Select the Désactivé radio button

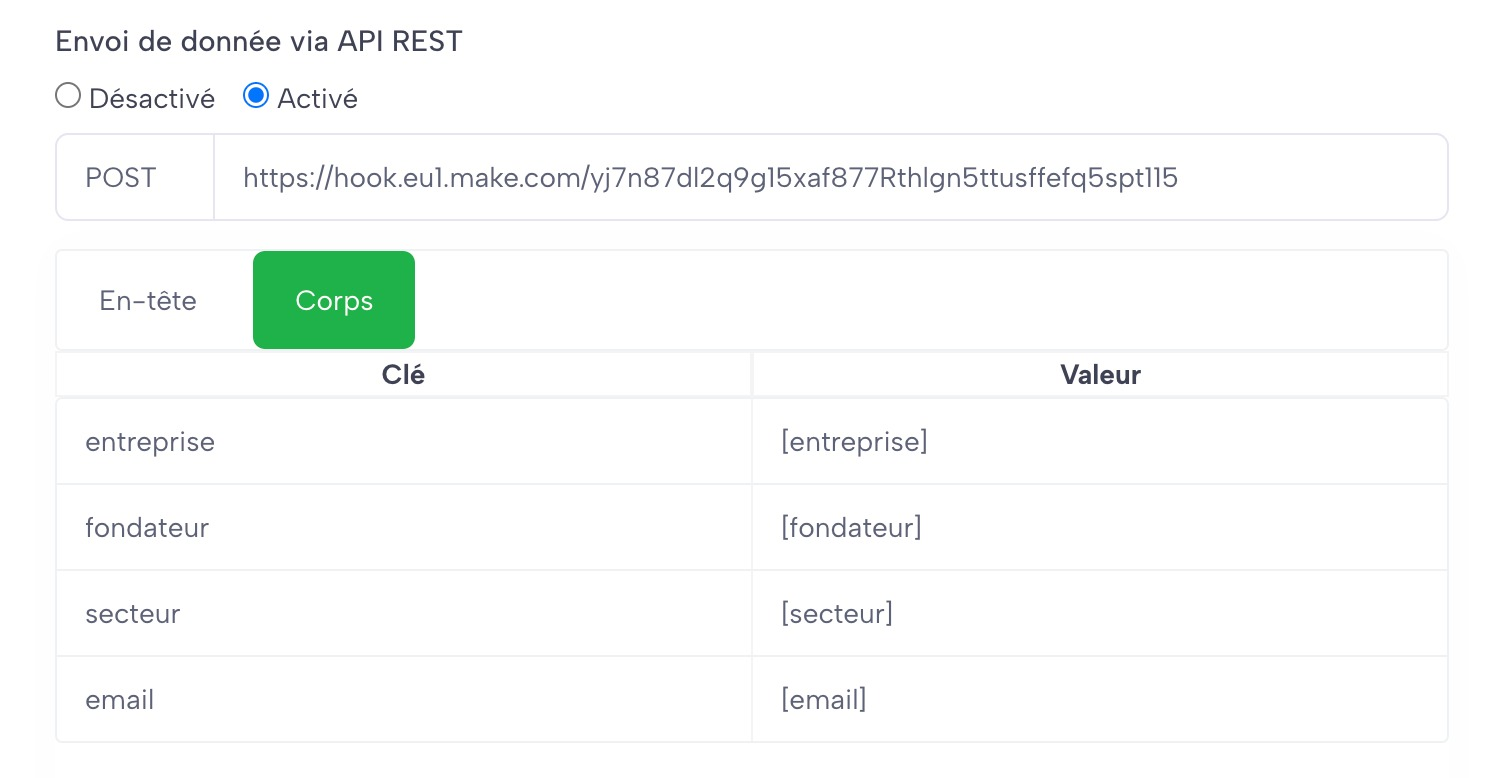[68, 97]
